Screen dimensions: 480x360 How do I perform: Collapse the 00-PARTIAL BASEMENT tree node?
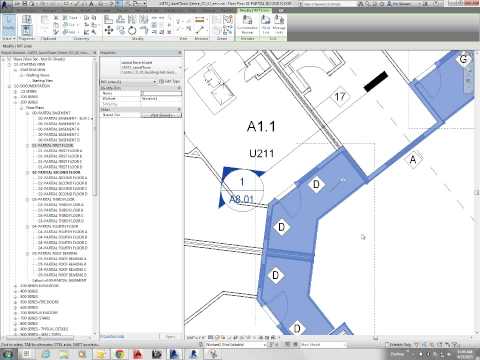coord(28,113)
